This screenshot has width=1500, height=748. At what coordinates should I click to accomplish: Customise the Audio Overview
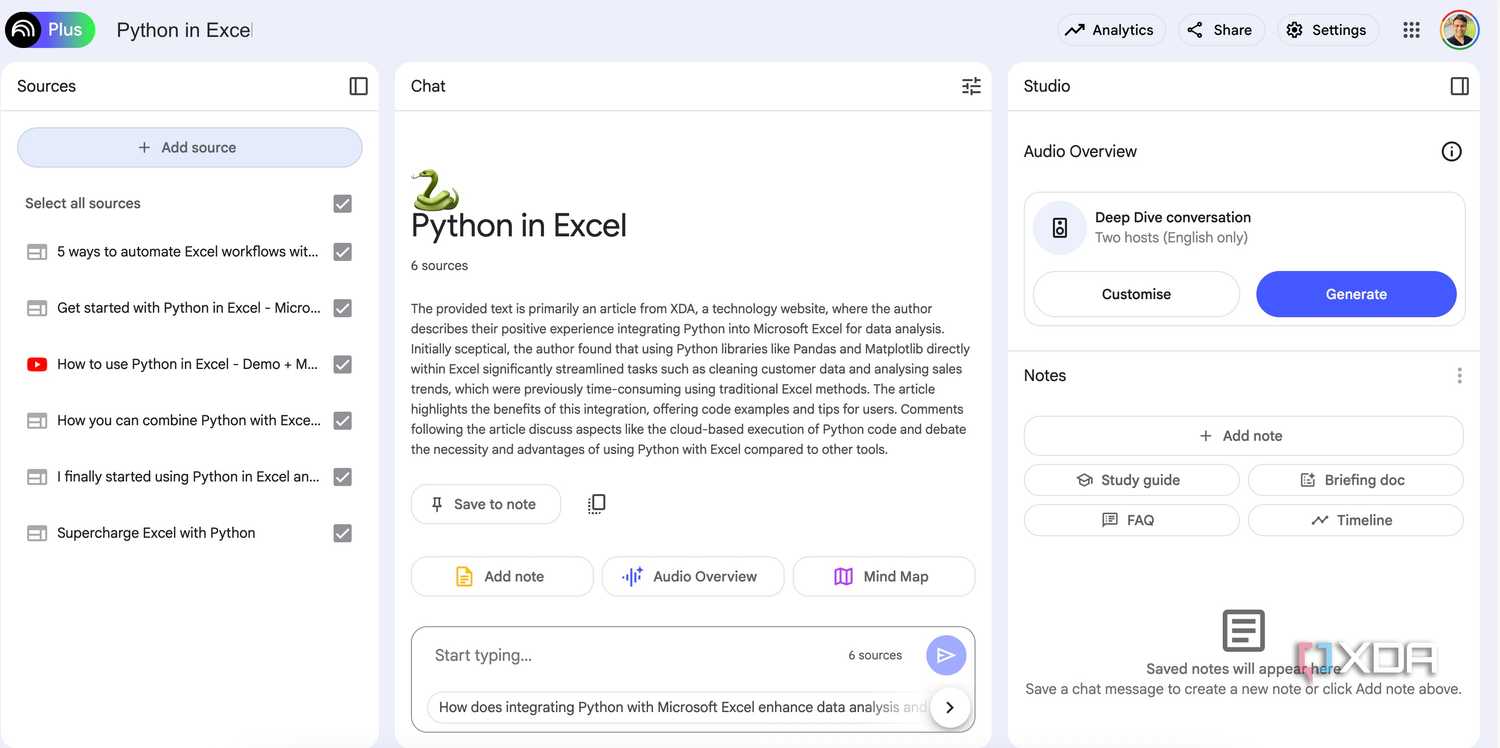click(1136, 294)
